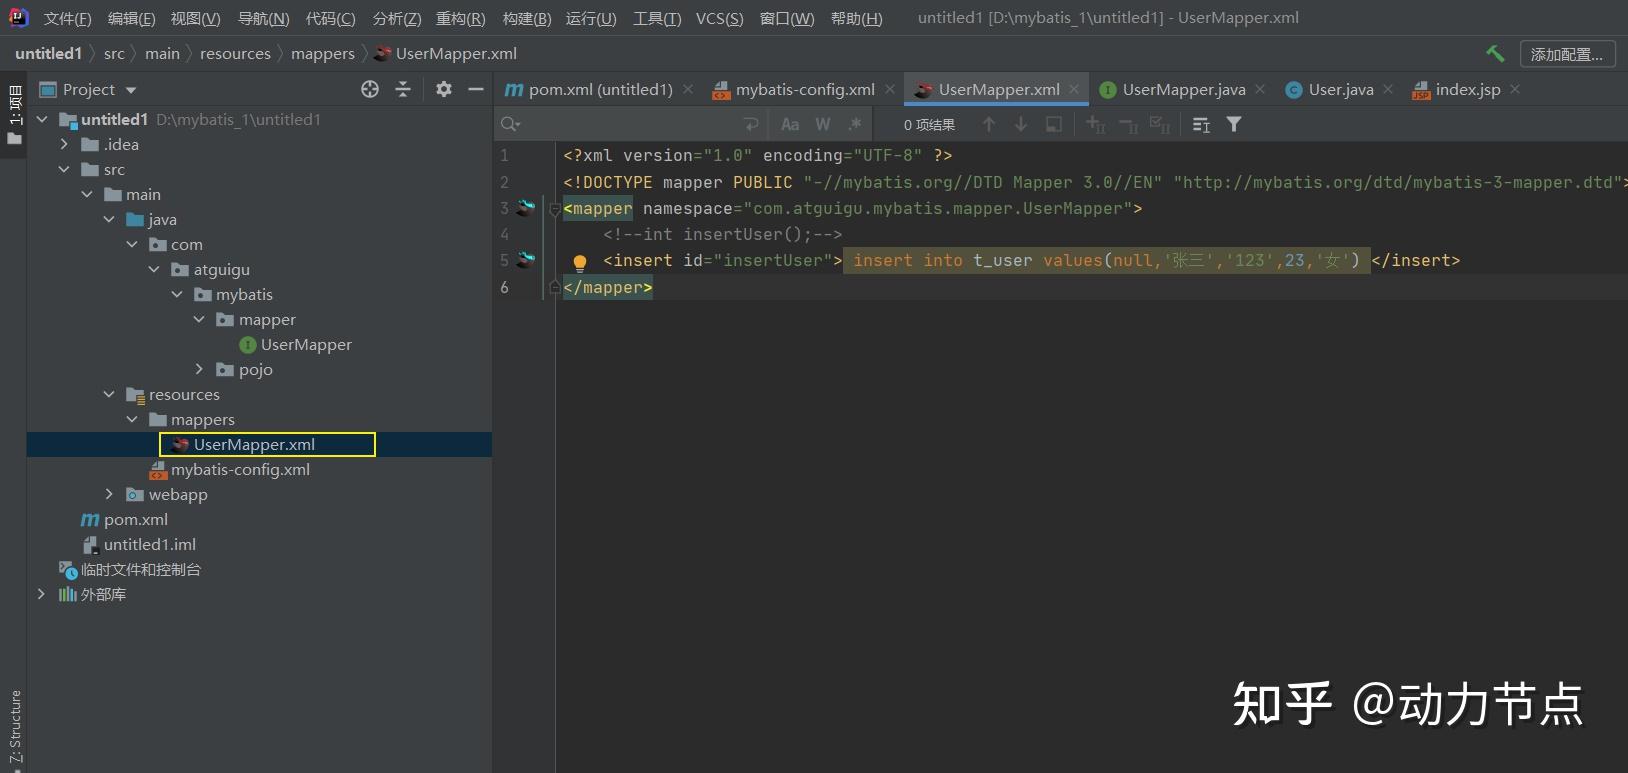The width and height of the screenshot is (1628, 773).
Task: Open the 帮助(H) menu
Action: tap(856, 18)
